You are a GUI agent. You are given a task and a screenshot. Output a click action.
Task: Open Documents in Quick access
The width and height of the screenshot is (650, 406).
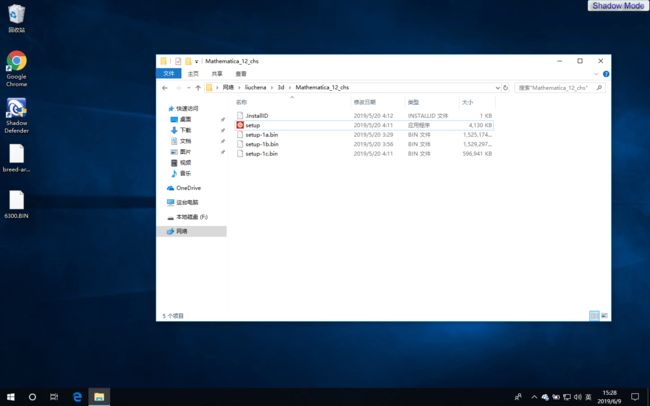(x=181, y=141)
